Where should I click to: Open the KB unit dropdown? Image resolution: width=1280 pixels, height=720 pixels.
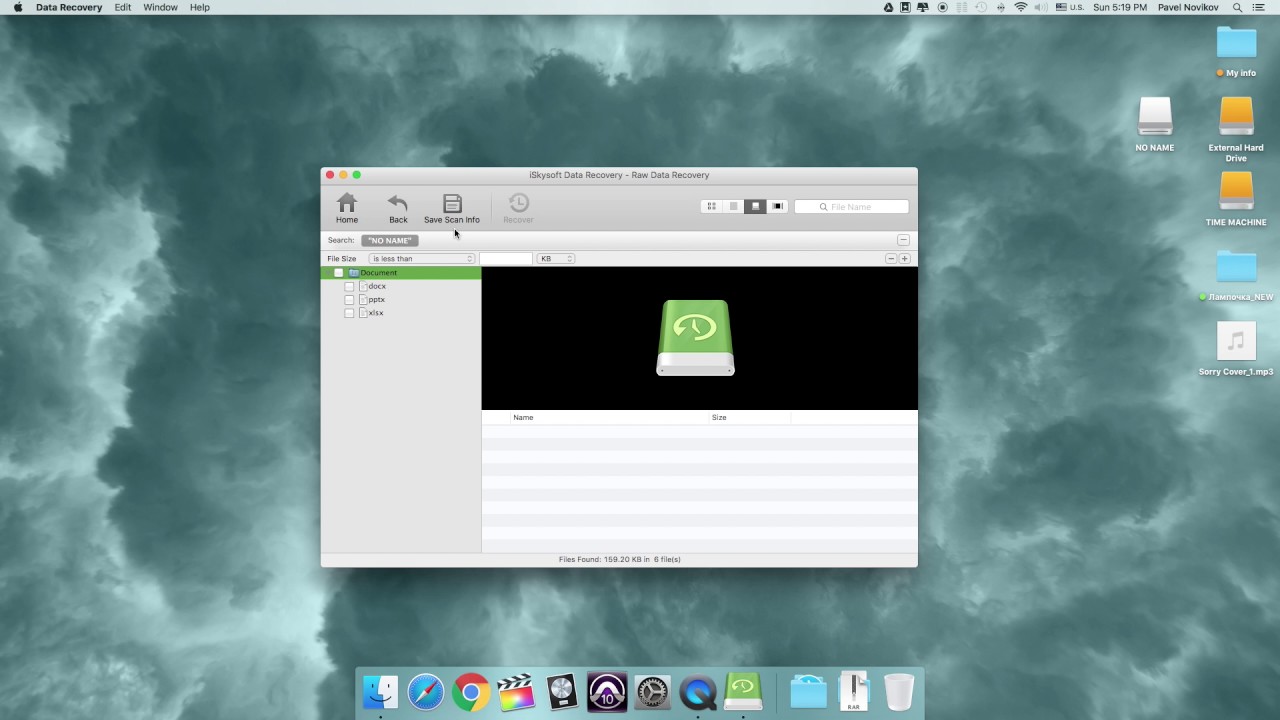tap(556, 258)
